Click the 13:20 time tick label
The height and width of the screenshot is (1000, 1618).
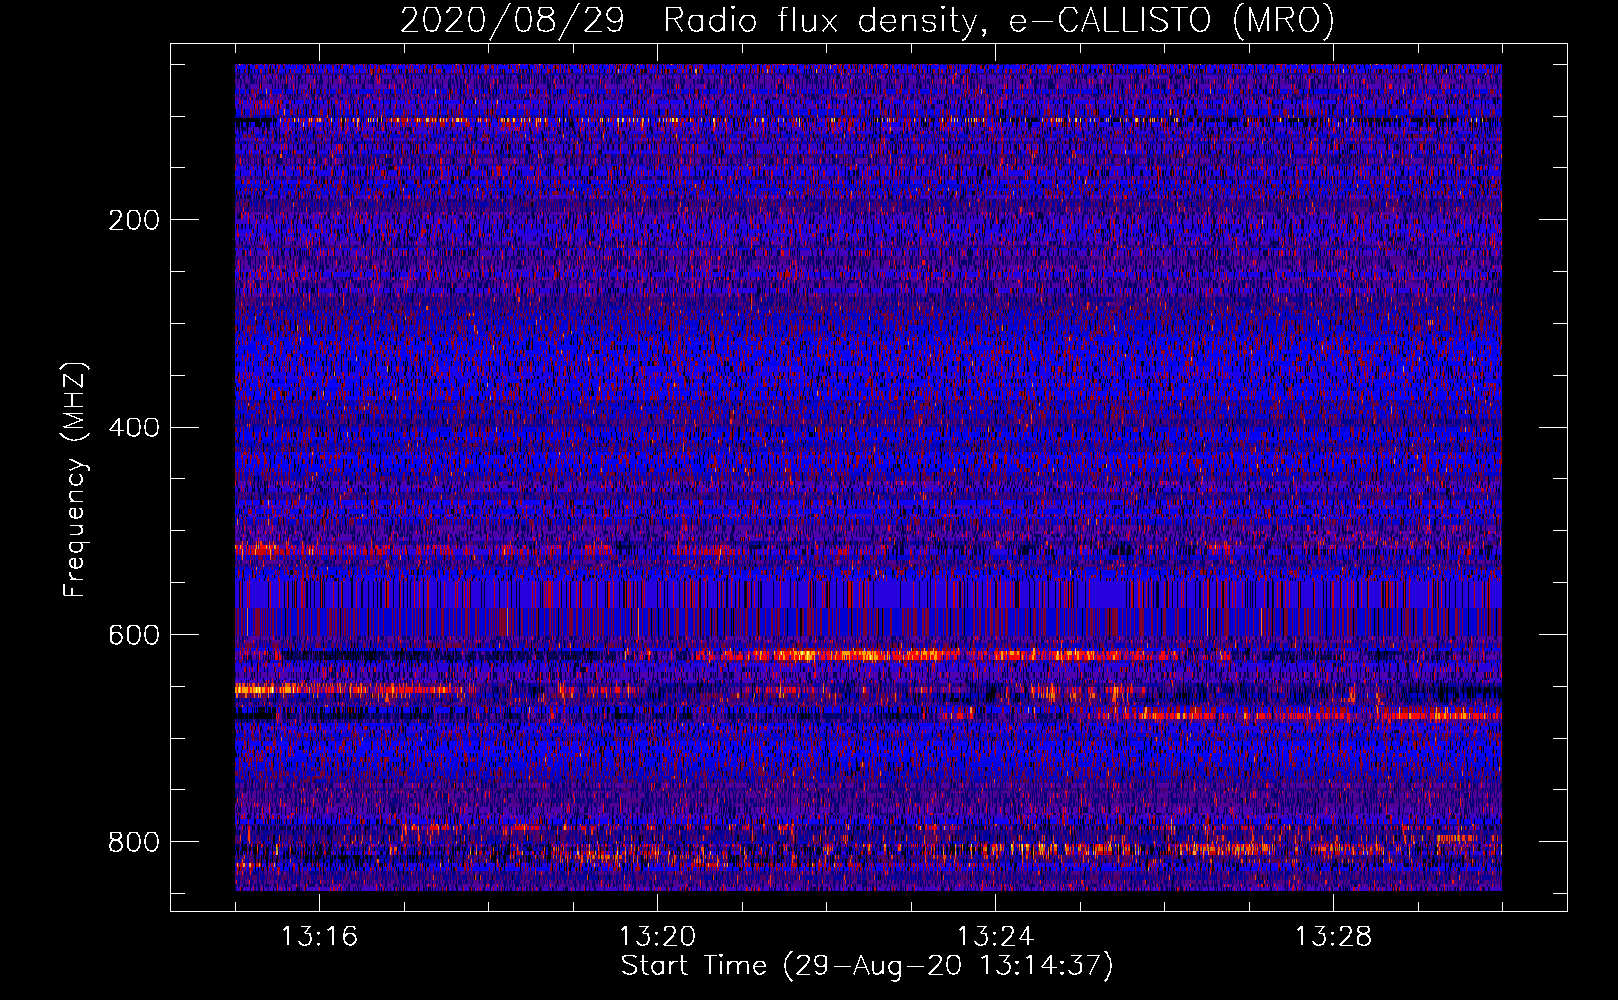pyautogui.click(x=657, y=937)
